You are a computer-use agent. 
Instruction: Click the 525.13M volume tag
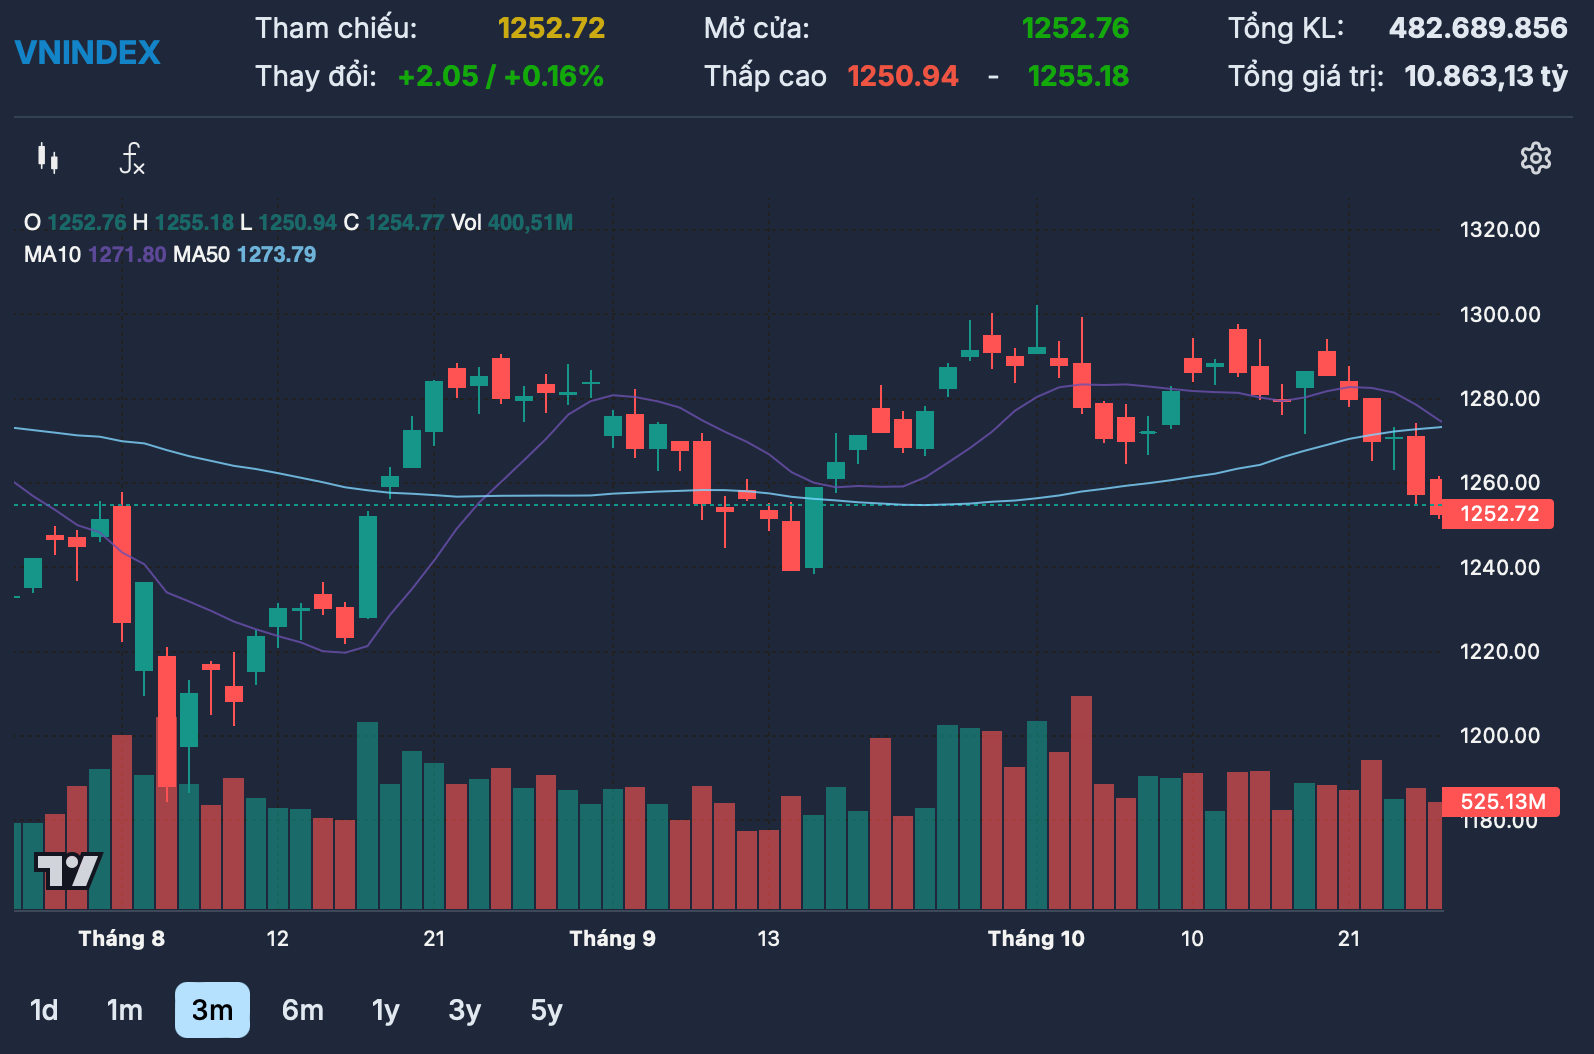[x=1501, y=802]
